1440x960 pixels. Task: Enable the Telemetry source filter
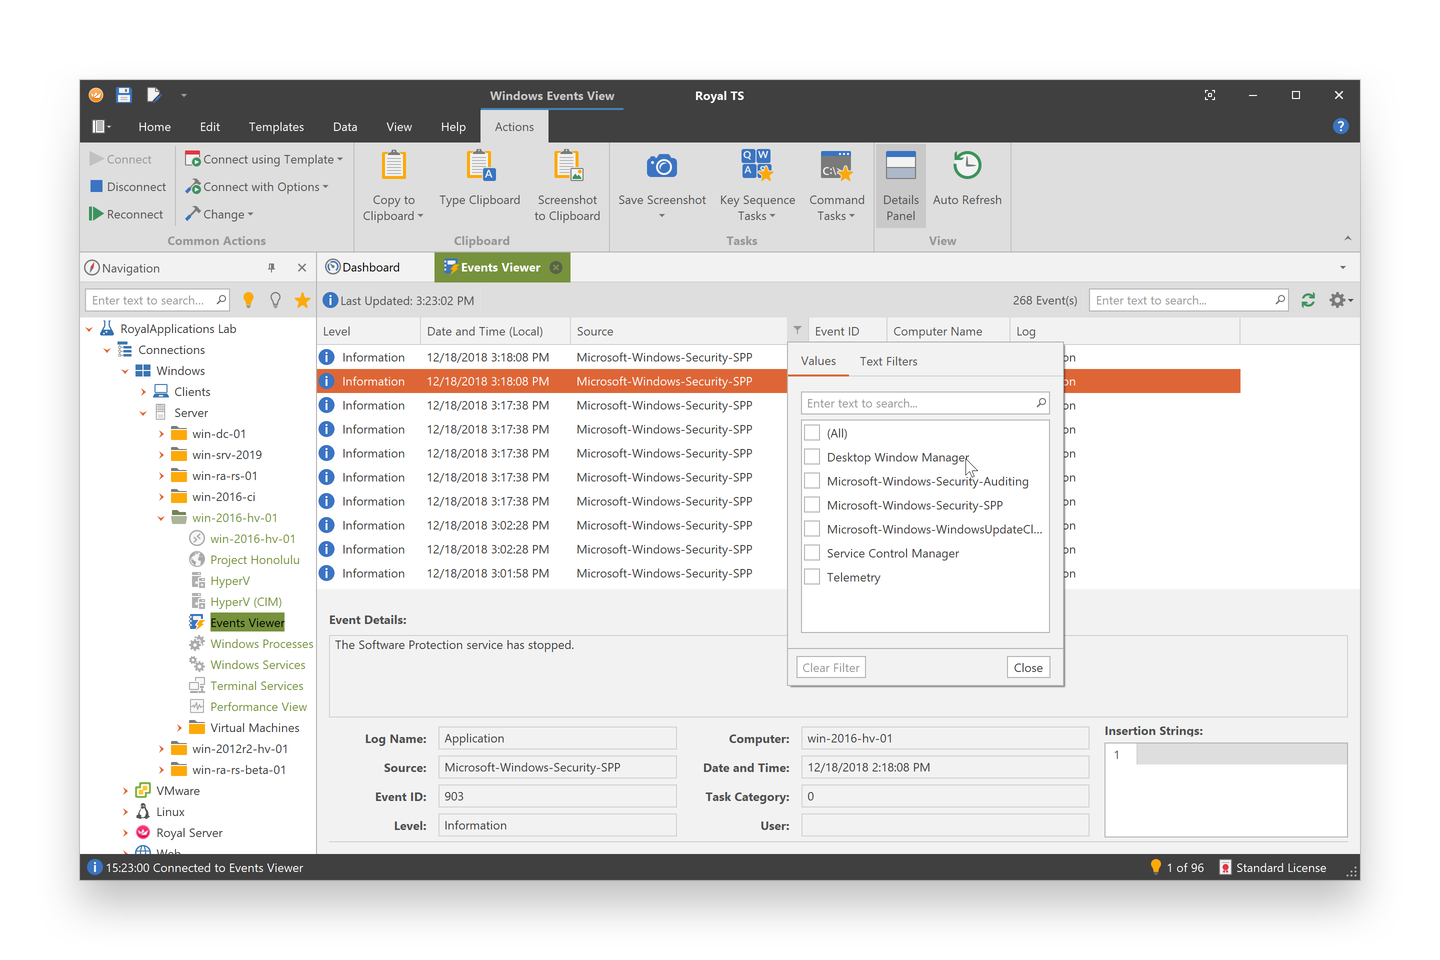812,577
